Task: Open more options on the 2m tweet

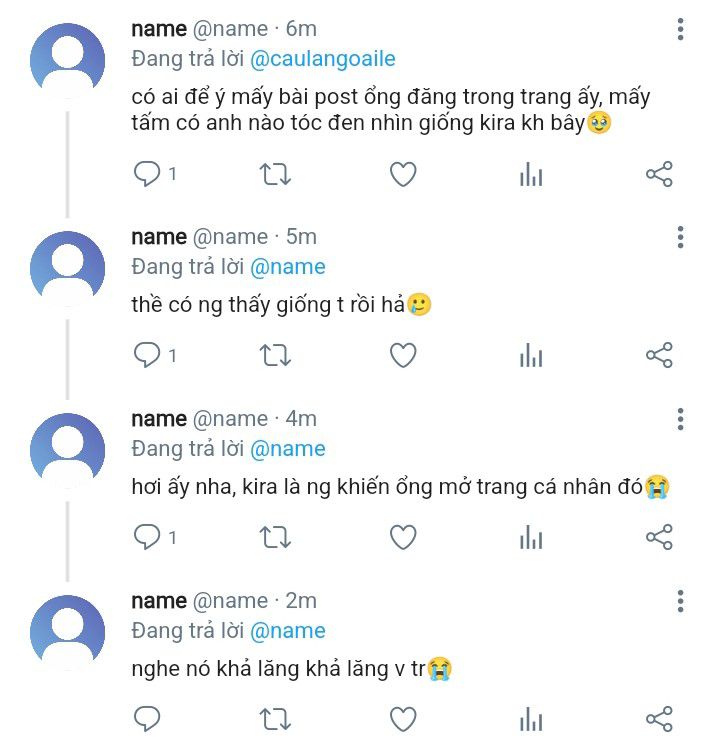Action: tap(680, 601)
